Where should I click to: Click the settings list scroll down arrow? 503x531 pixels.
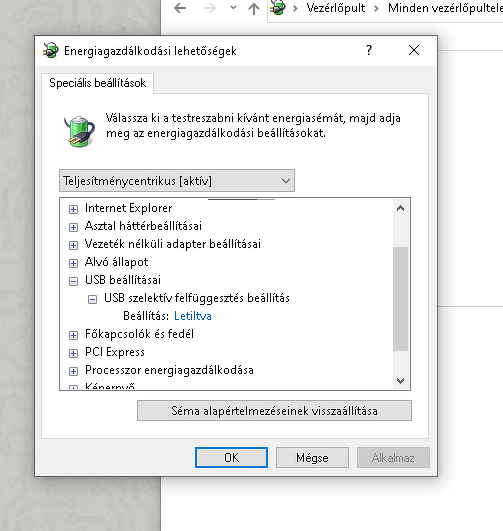[x=400, y=381]
